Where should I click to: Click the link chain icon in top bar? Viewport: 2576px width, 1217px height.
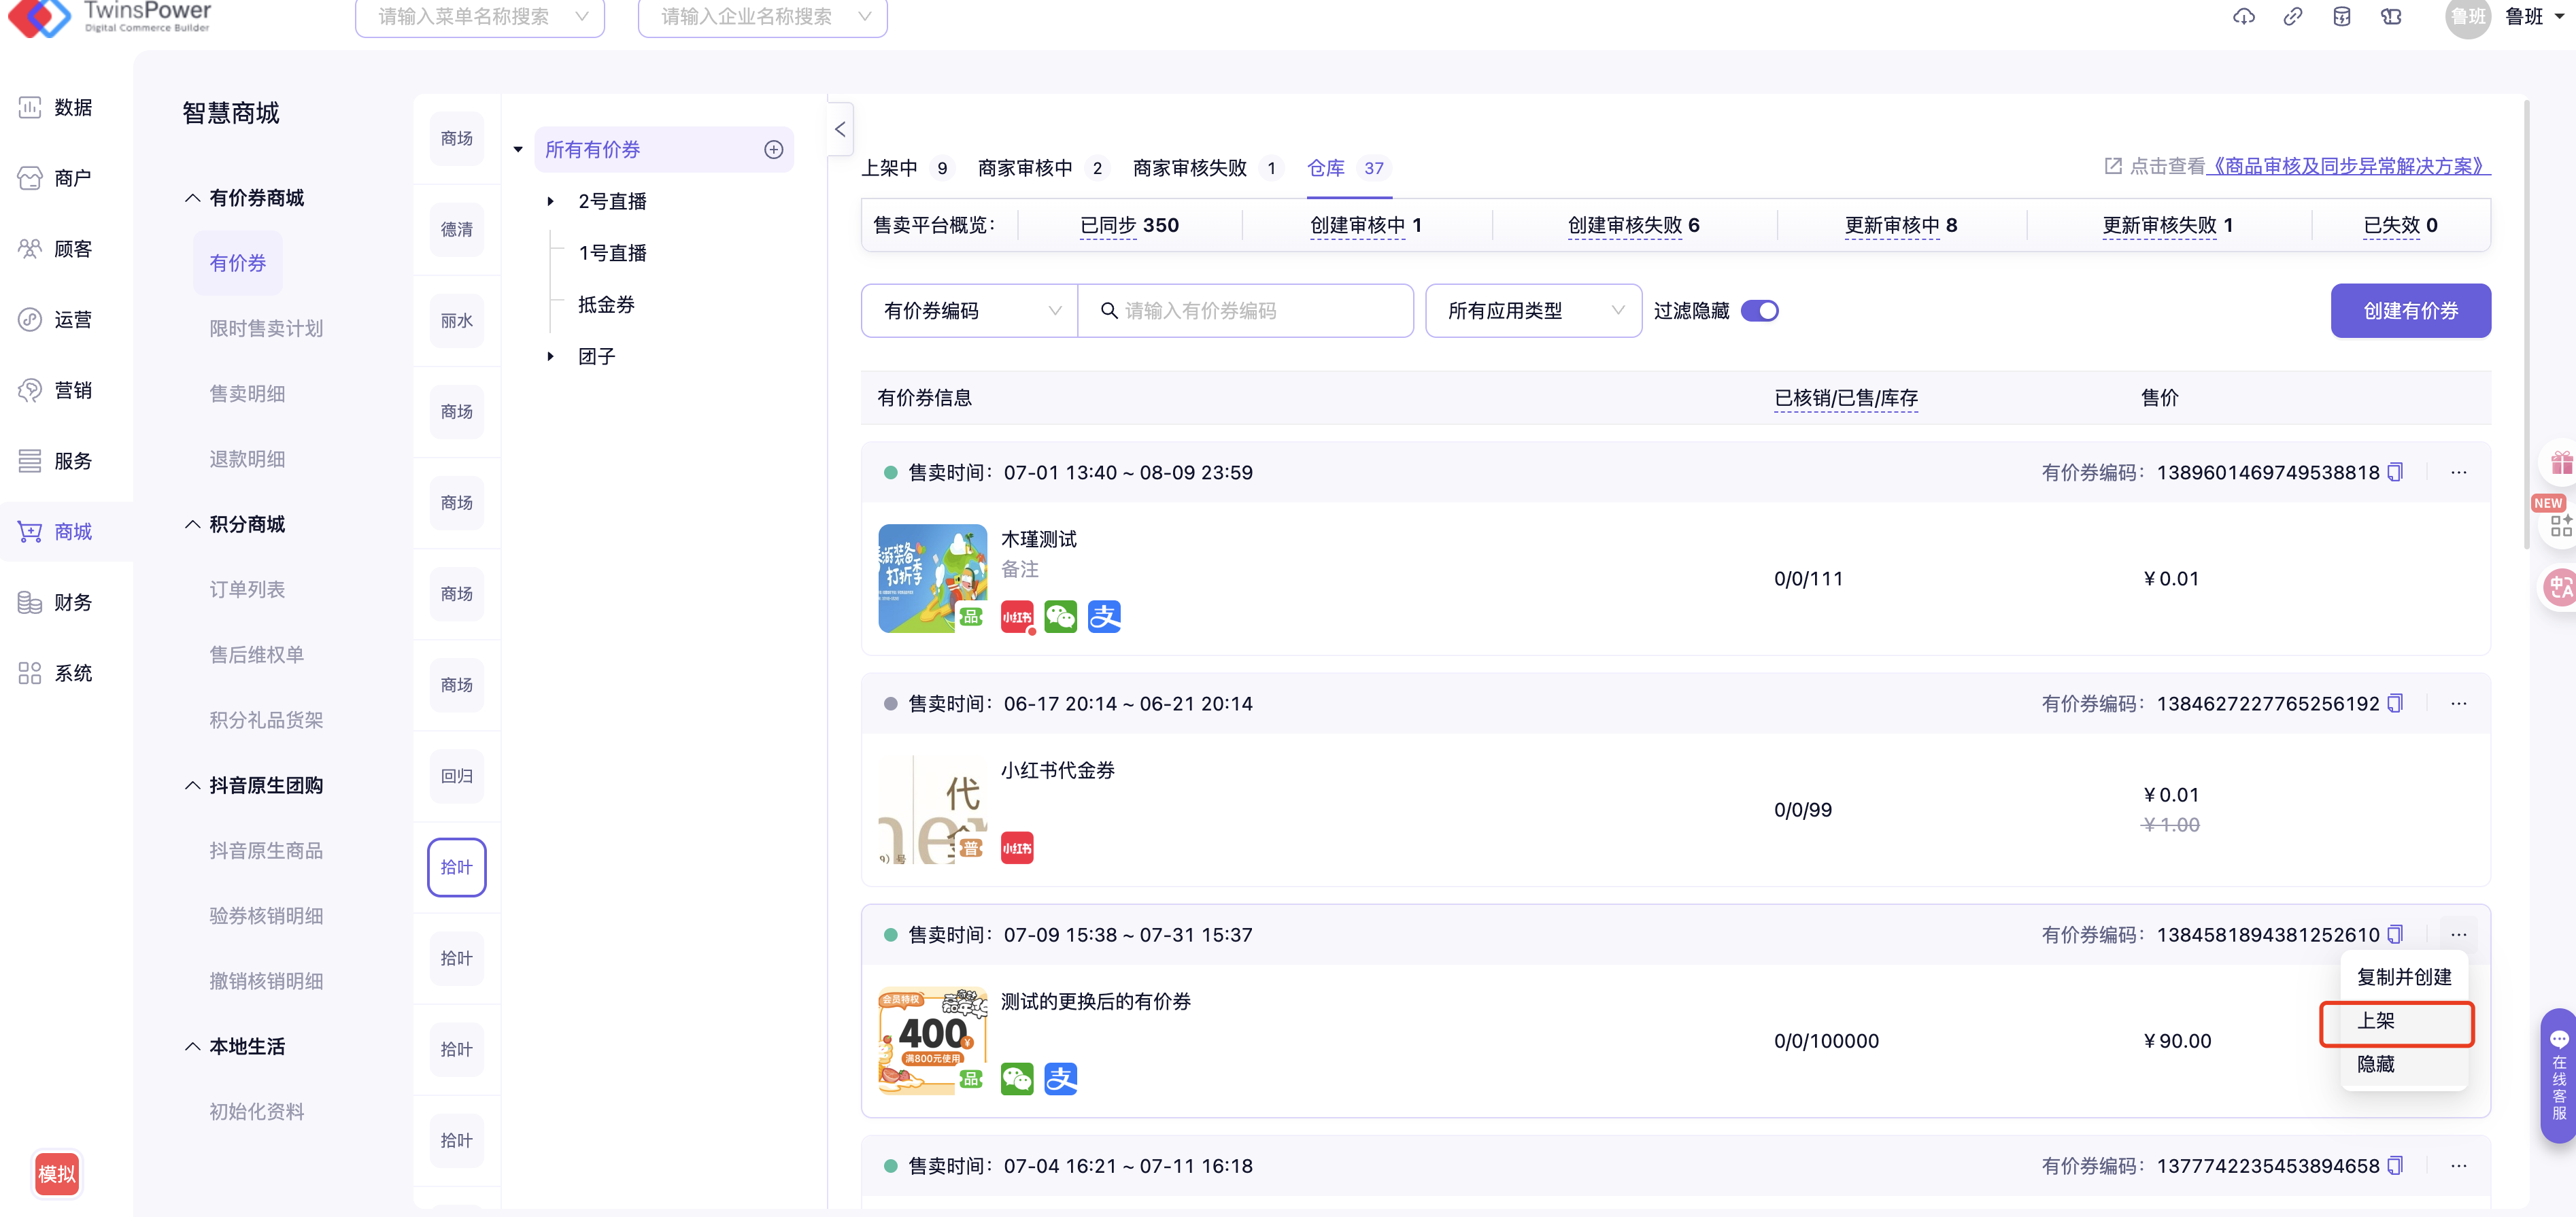(2293, 17)
